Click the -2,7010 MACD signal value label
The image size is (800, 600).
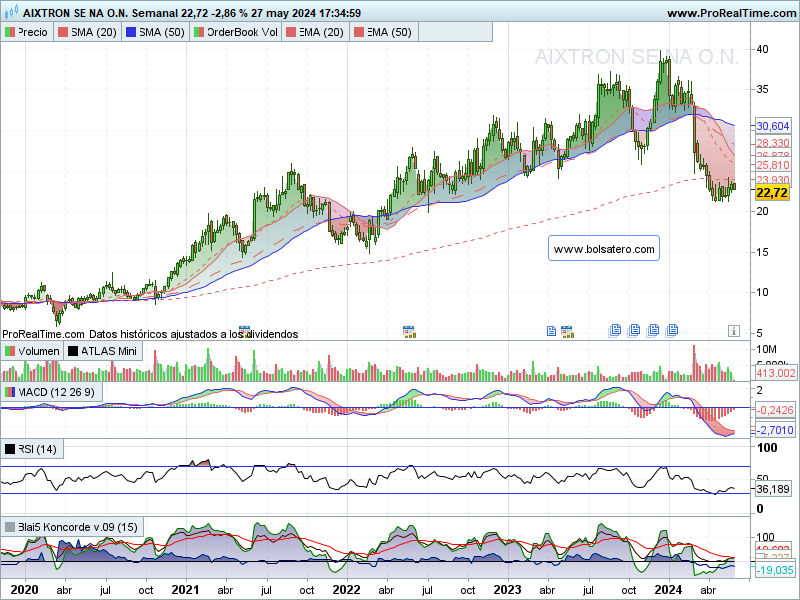coord(774,430)
